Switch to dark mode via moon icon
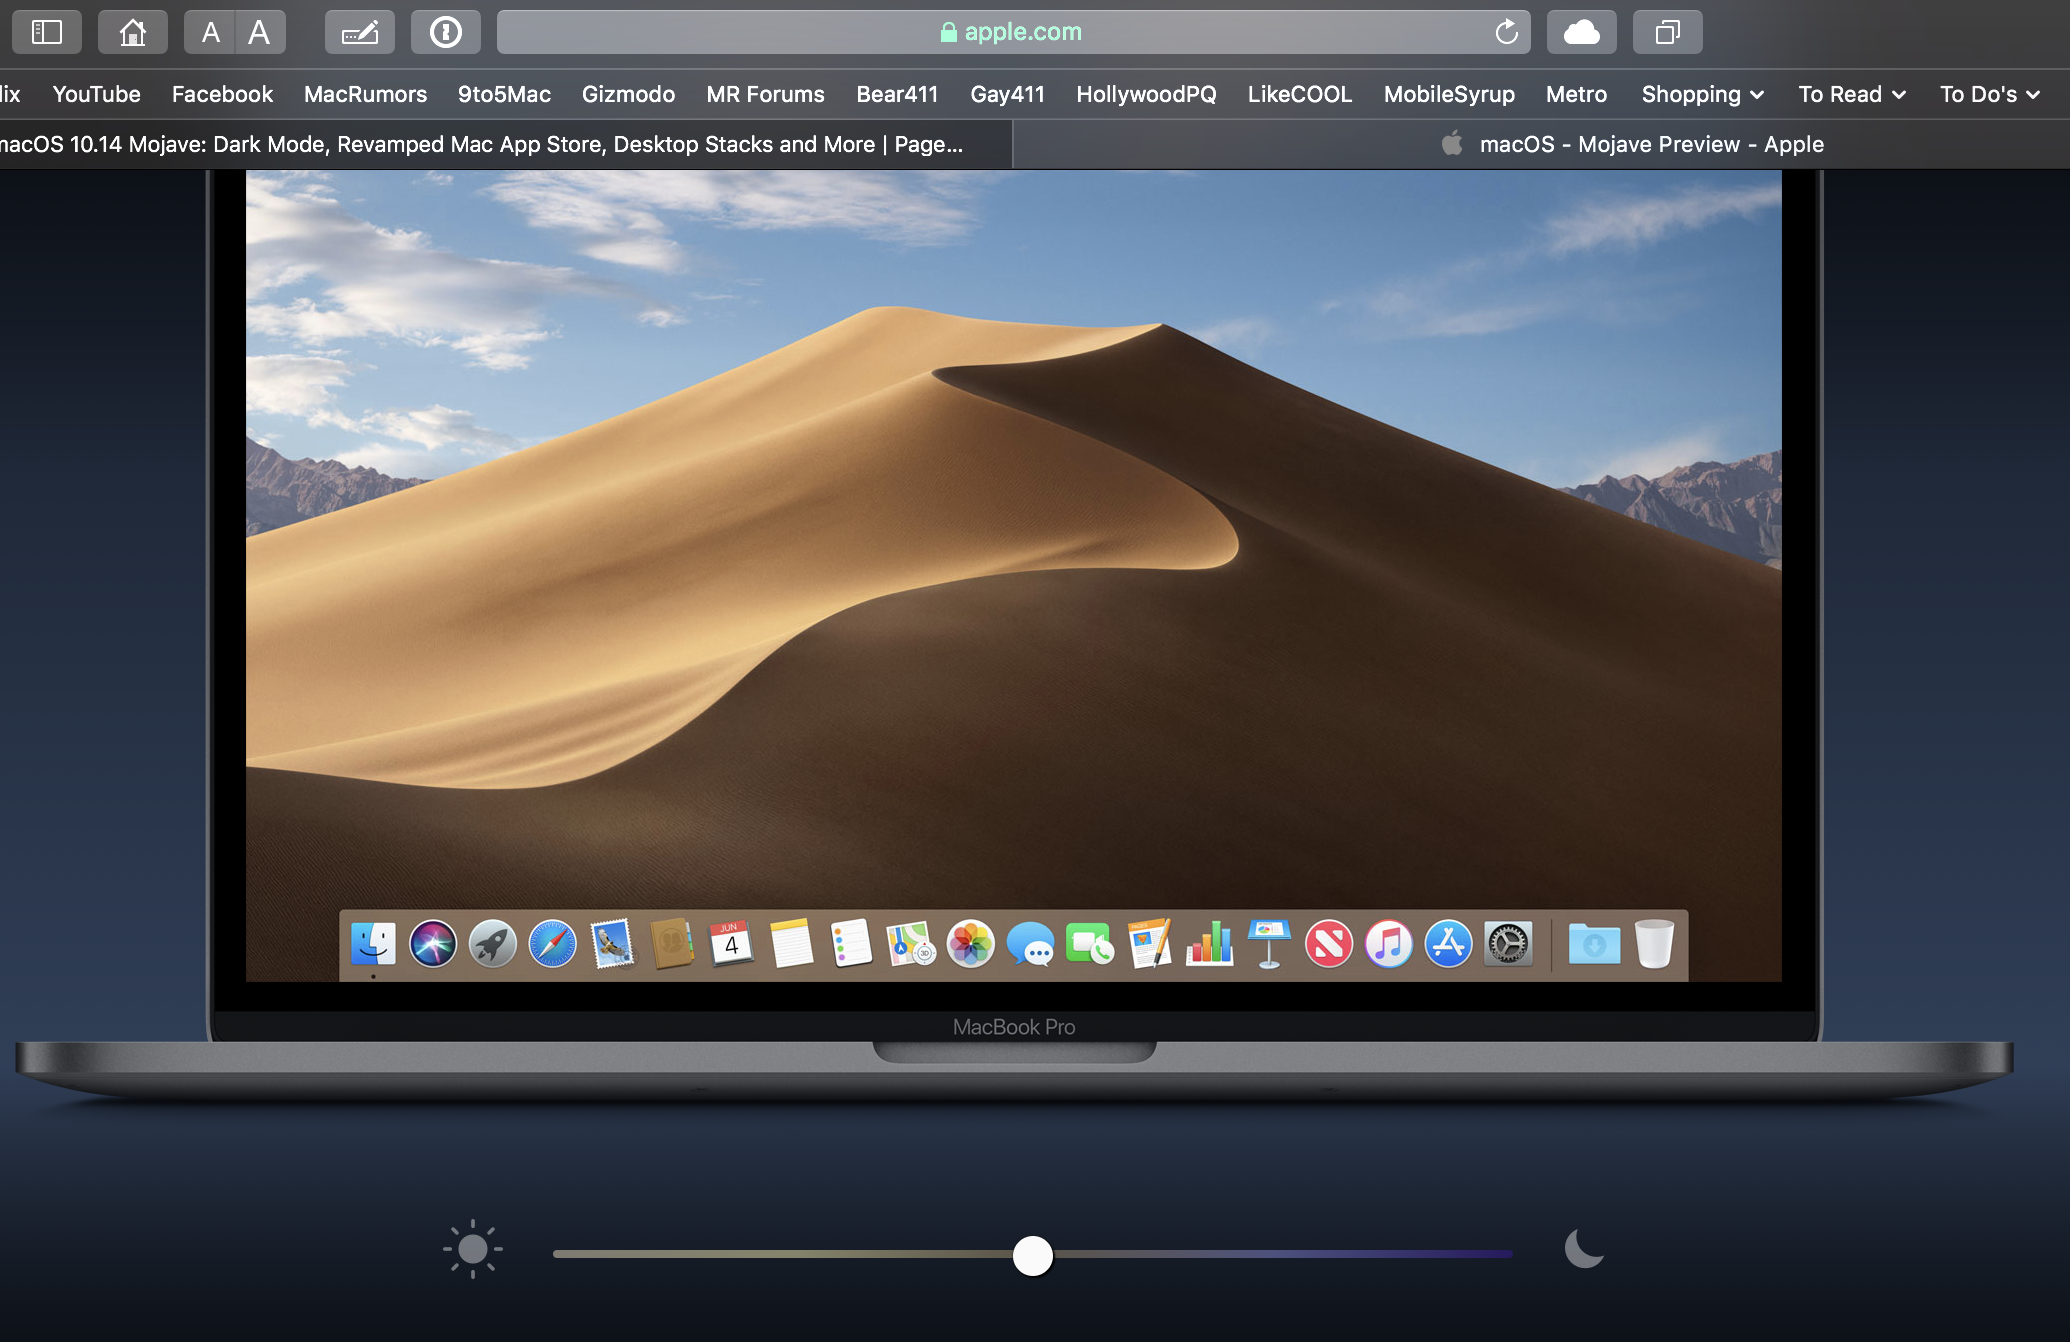Image resolution: width=2070 pixels, height=1342 pixels. (1584, 1249)
